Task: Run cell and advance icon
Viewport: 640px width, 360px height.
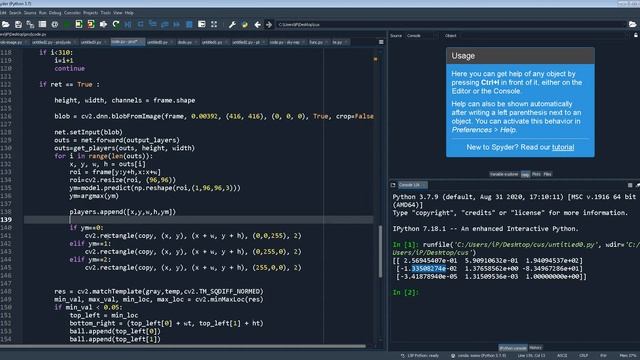Action: click(x=91, y=24)
